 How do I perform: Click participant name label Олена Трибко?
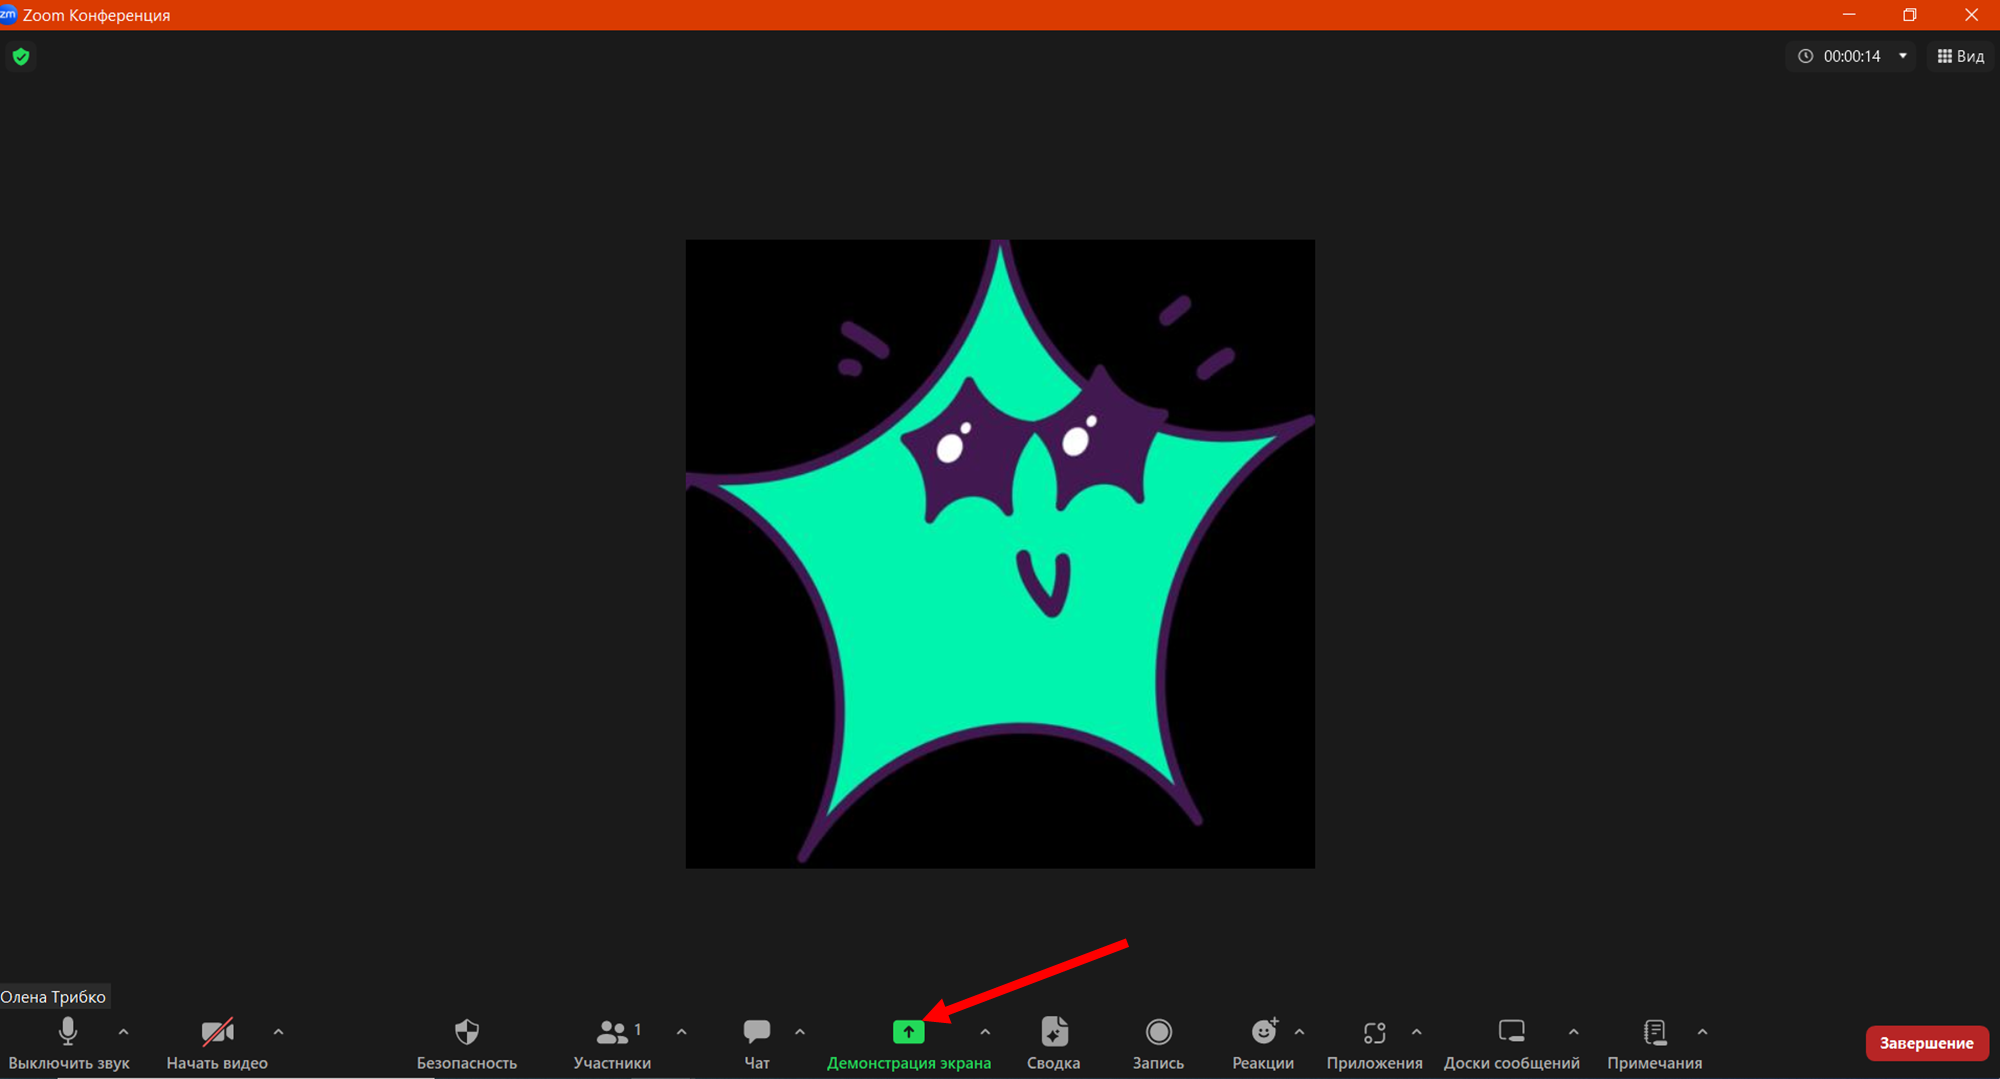53,996
